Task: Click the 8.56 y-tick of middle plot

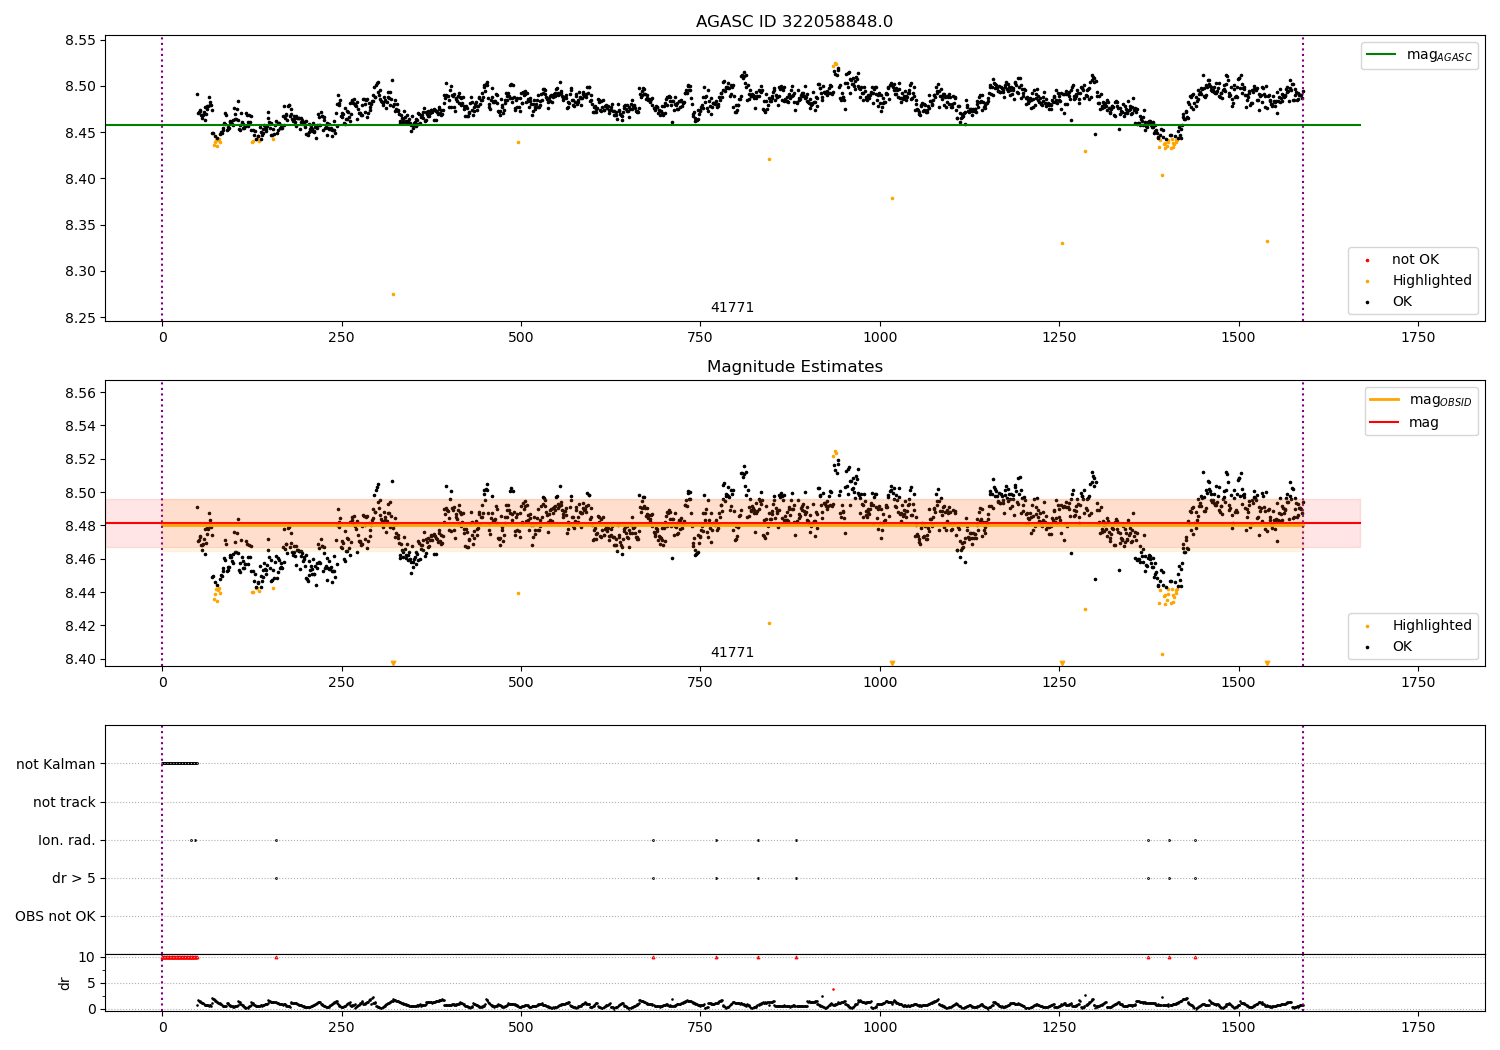Action: point(81,393)
